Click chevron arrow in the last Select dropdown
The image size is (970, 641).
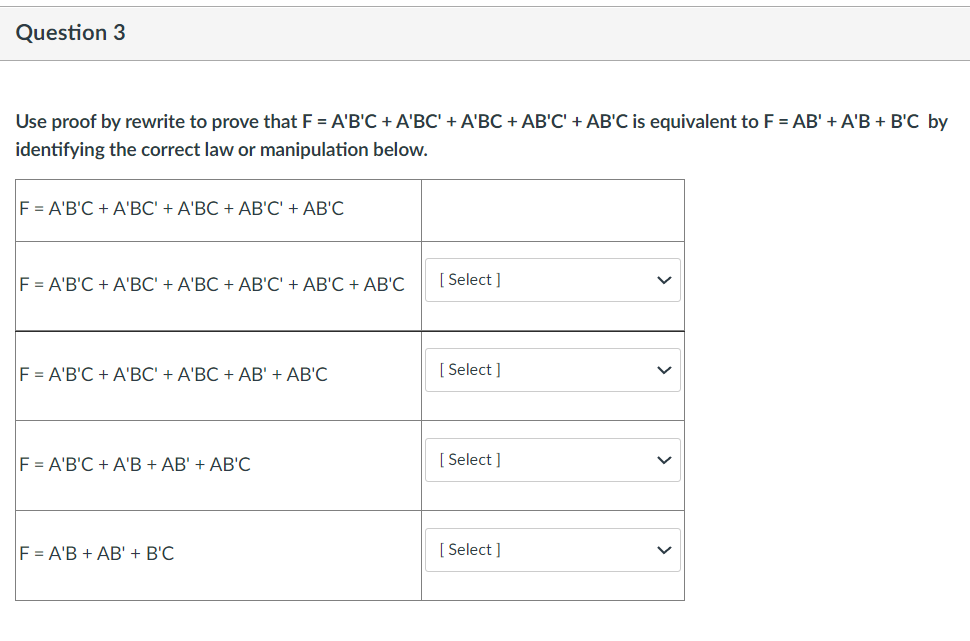click(660, 550)
